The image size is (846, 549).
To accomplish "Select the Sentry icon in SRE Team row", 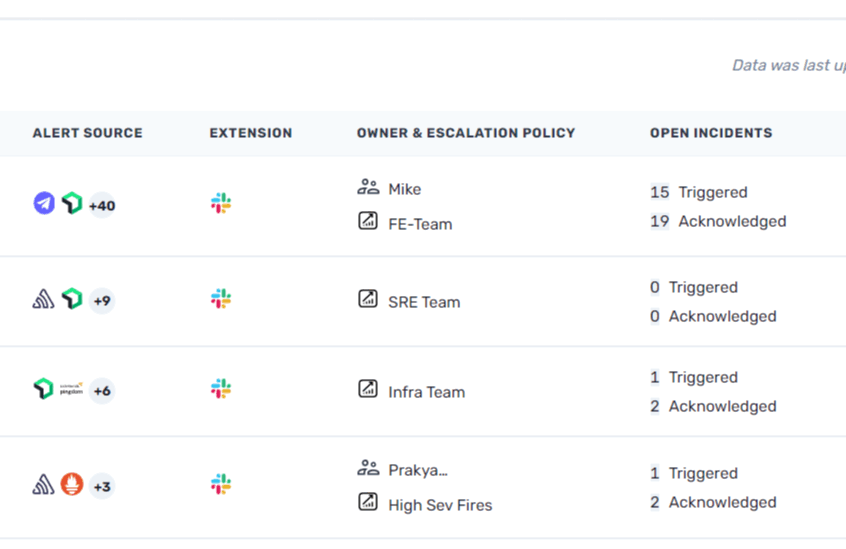I will pos(44,299).
